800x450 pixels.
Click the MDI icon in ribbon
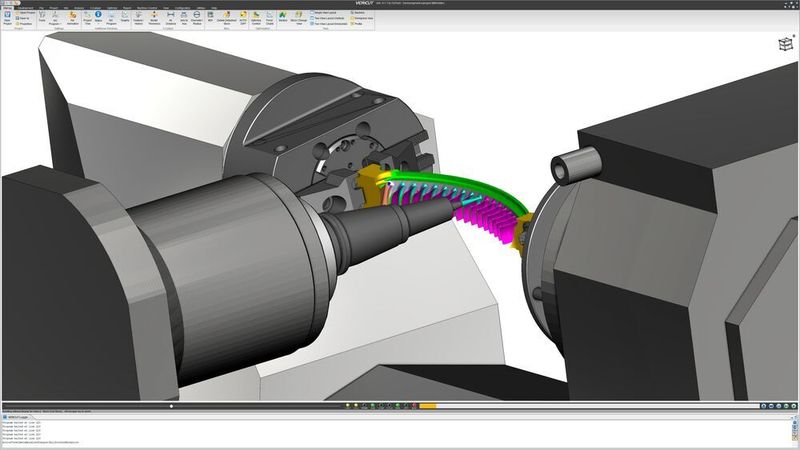[210, 16]
